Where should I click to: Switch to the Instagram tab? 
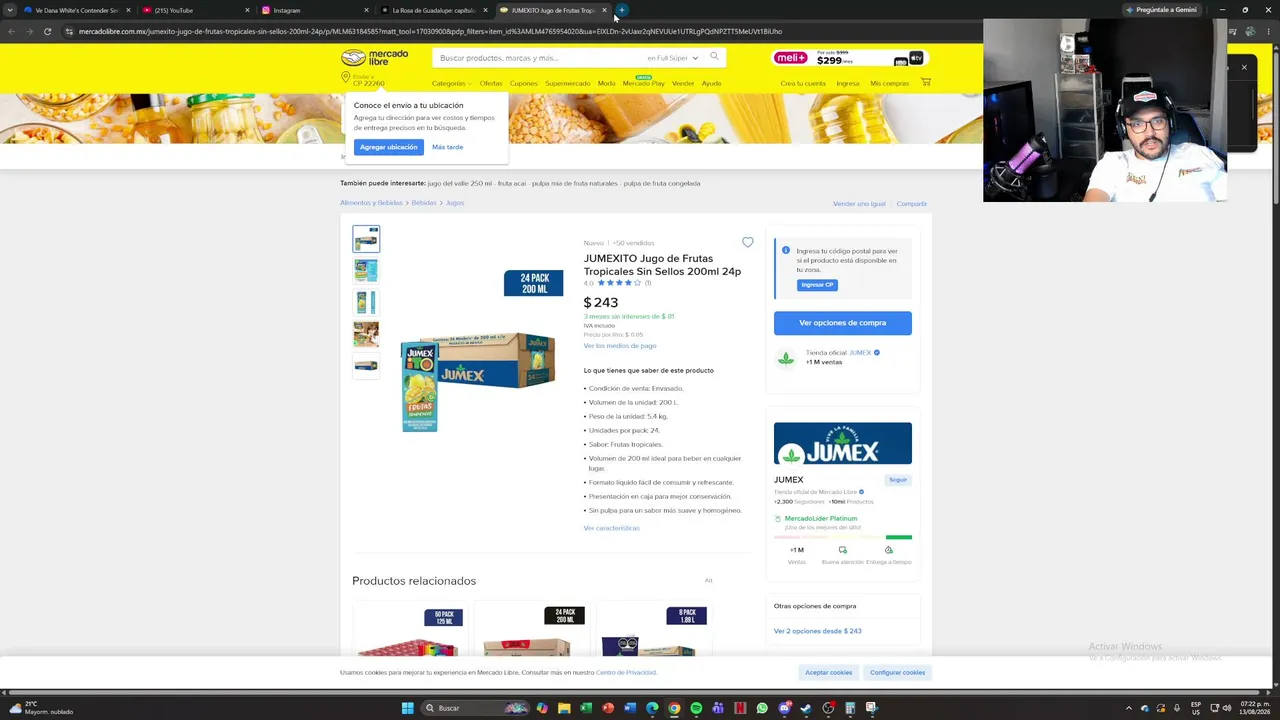(314, 10)
